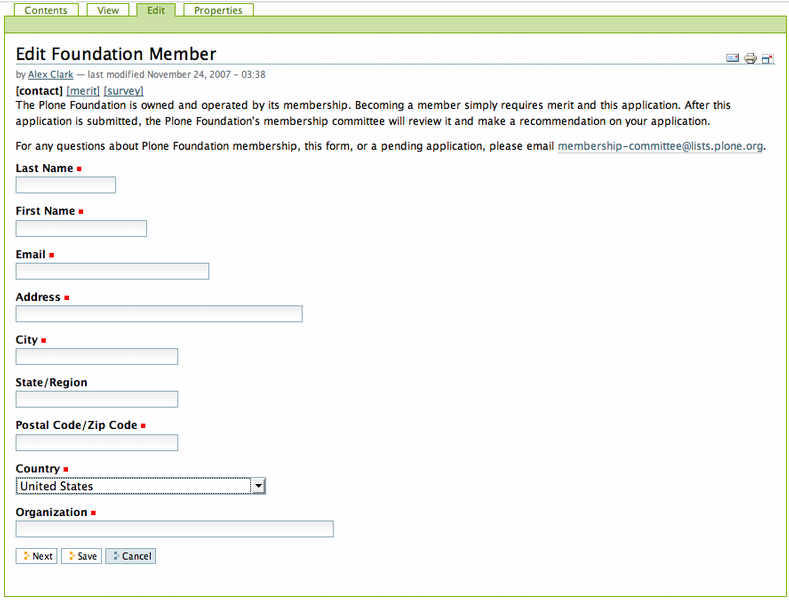Image resolution: width=789 pixels, height=600 pixels.
Task: Select the Address text field
Action: click(x=159, y=314)
